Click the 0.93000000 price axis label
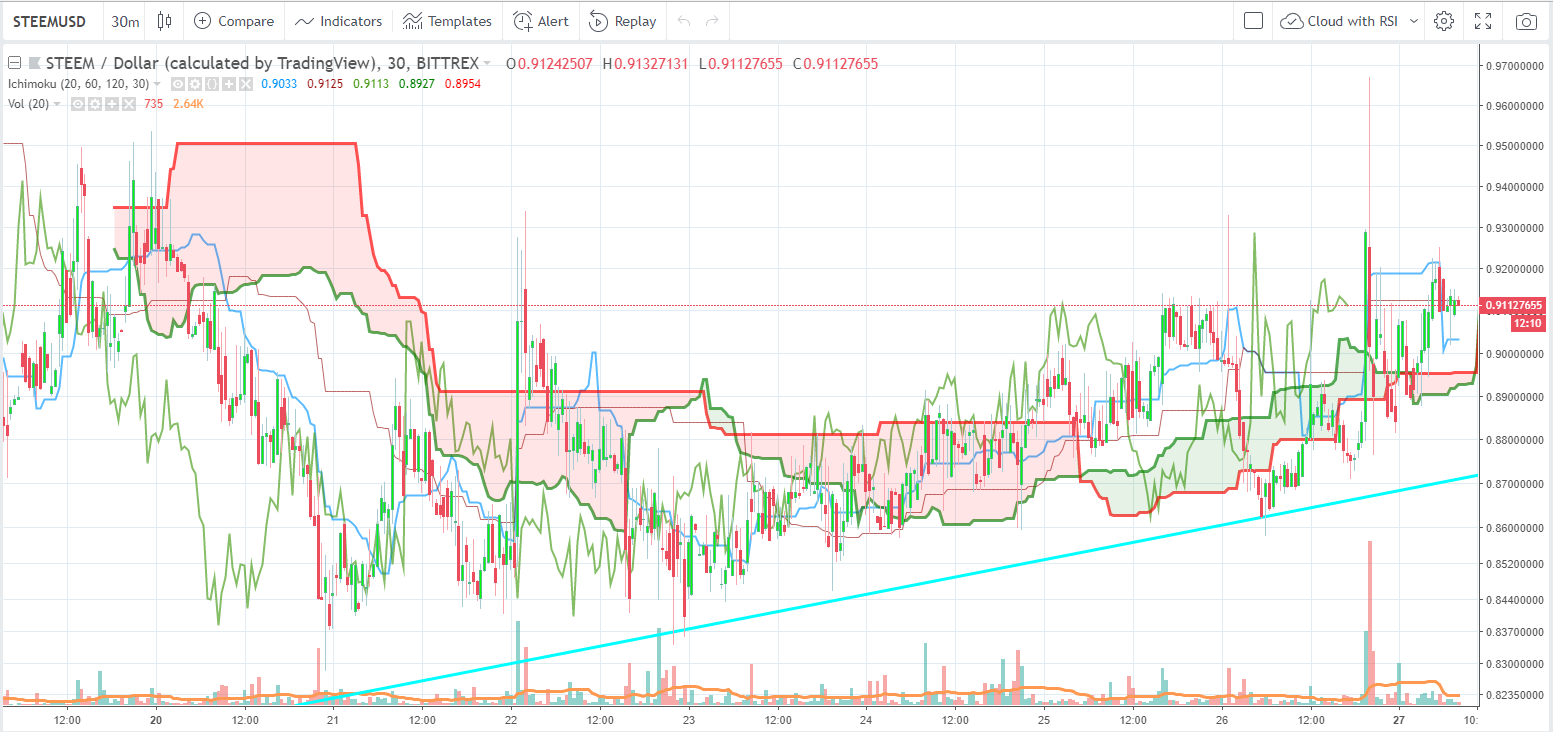The image size is (1553, 732). pyautogui.click(x=1516, y=229)
